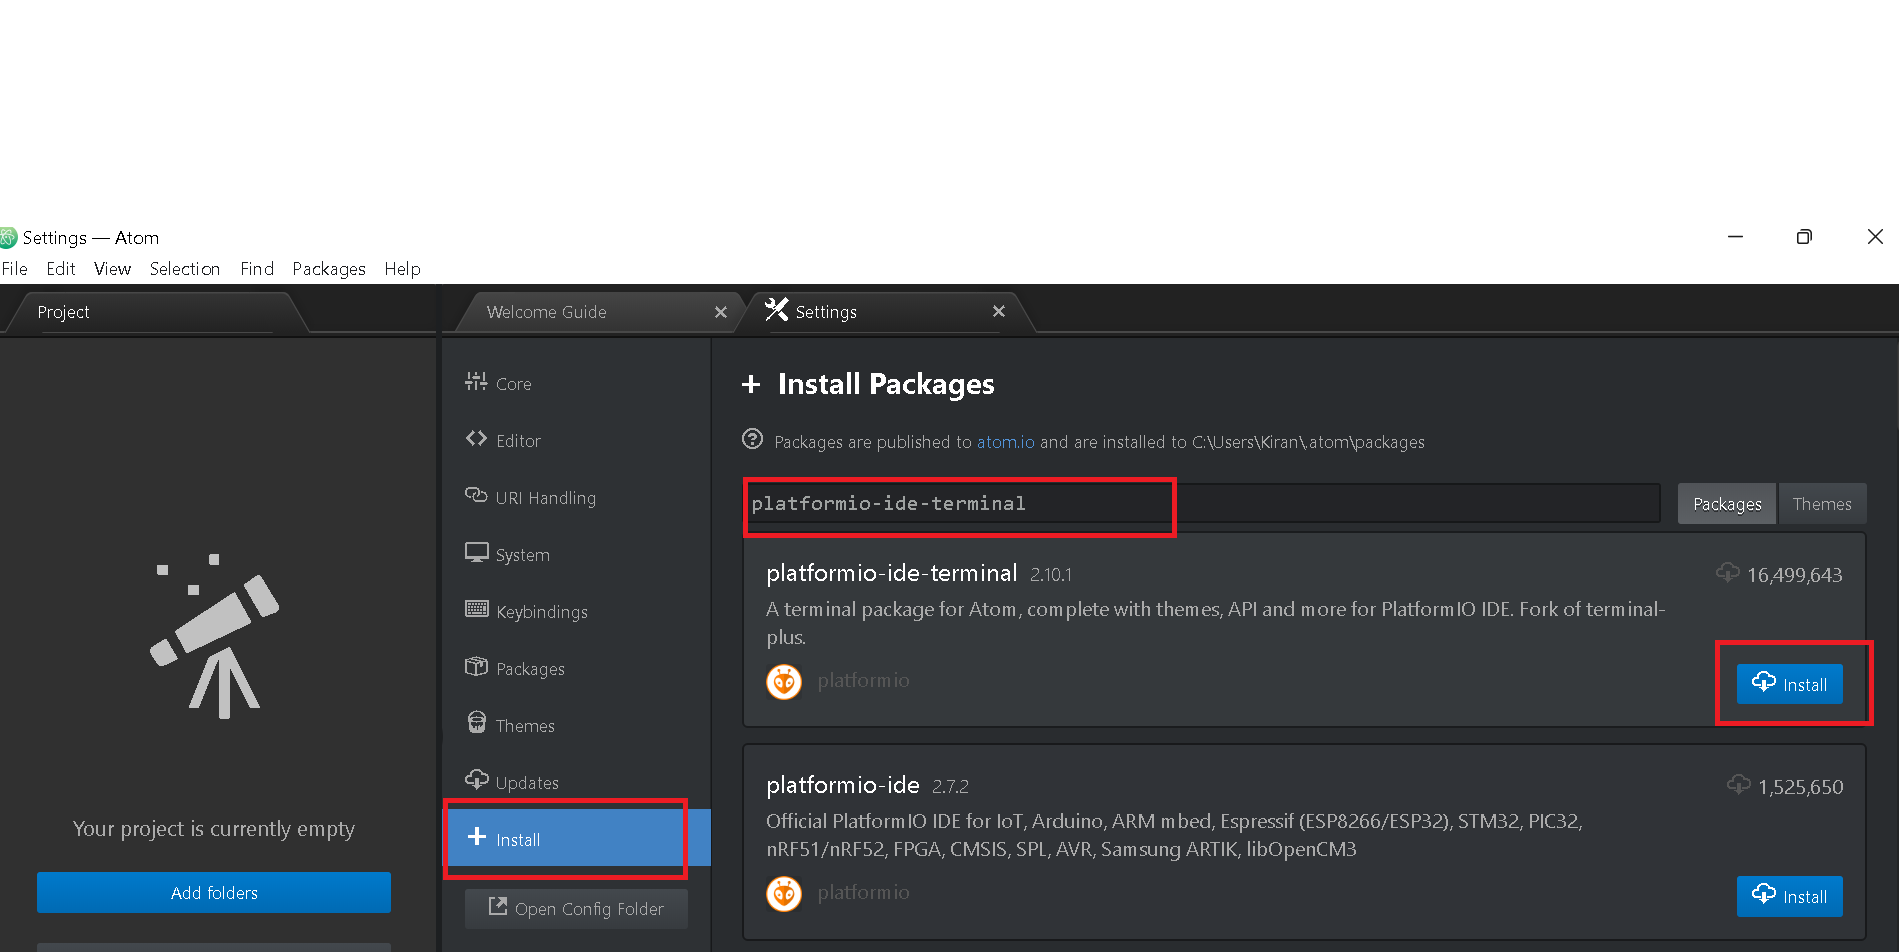1899x952 pixels.
Task: Open the View menu
Action: tap(112, 269)
